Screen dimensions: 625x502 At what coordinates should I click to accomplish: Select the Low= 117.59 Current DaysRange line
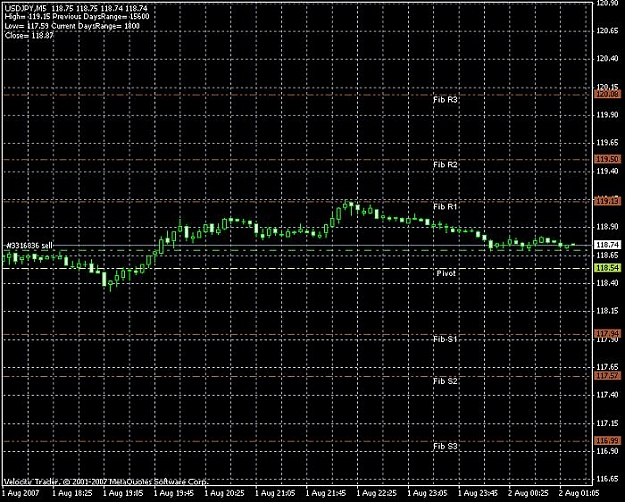(x=72, y=26)
